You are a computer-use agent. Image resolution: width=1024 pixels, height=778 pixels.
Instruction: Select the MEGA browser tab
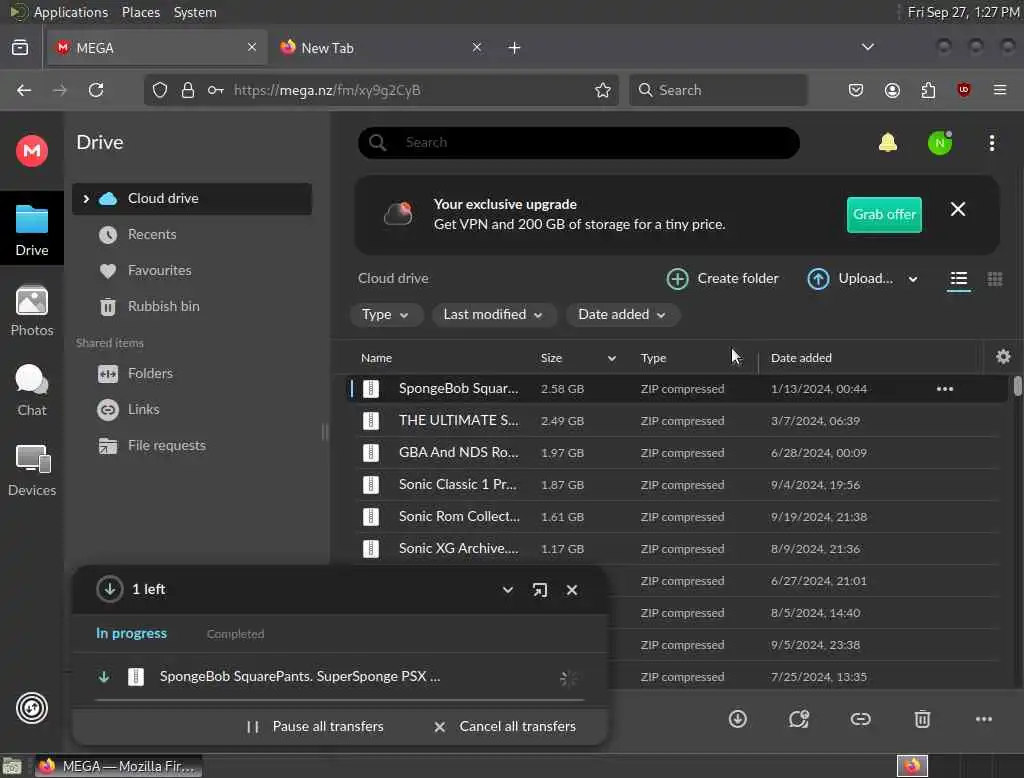point(157,48)
